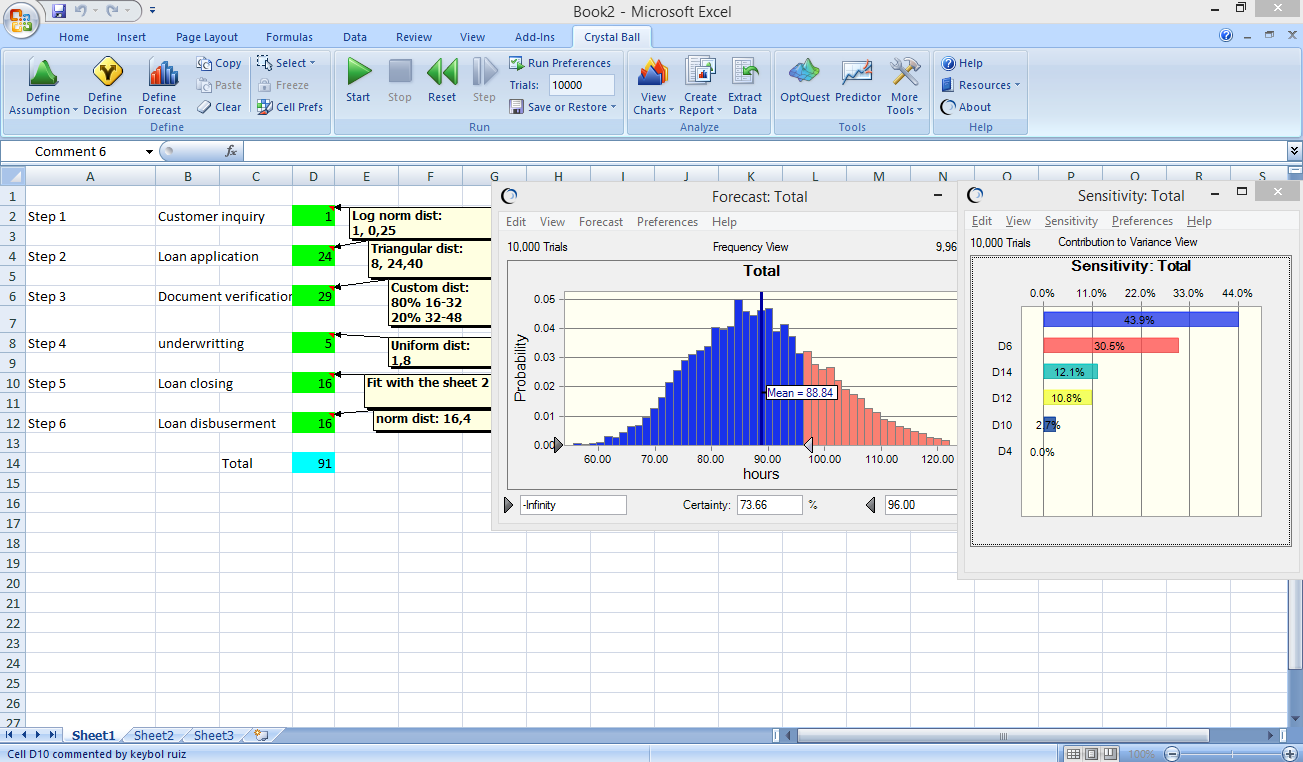This screenshot has width=1303, height=762.
Task: Open Cell Prefs
Action: [x=290, y=107]
